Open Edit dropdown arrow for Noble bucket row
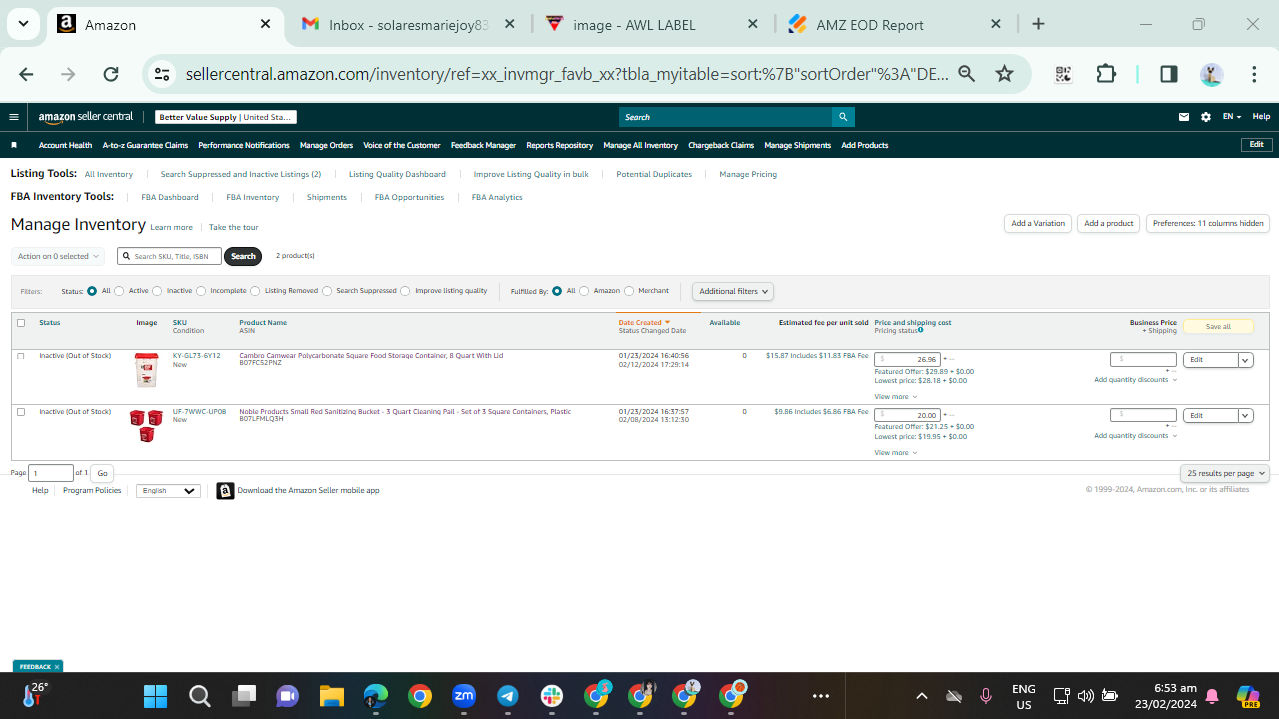 tap(1246, 415)
